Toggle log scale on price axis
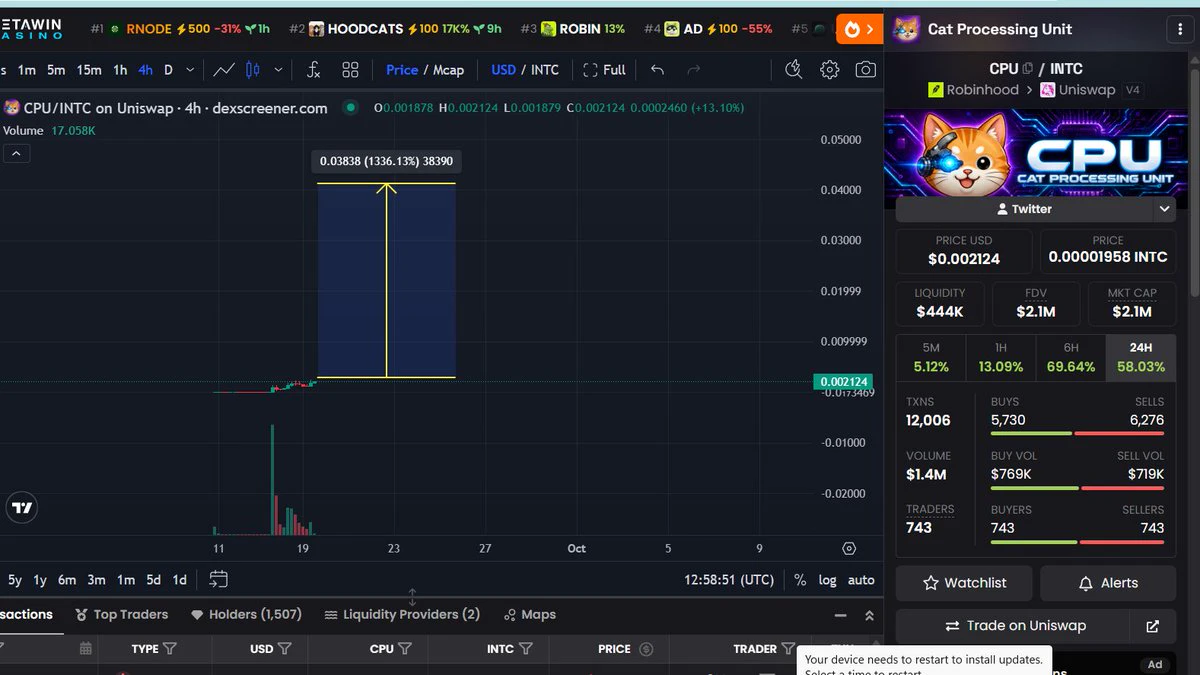 tap(827, 580)
